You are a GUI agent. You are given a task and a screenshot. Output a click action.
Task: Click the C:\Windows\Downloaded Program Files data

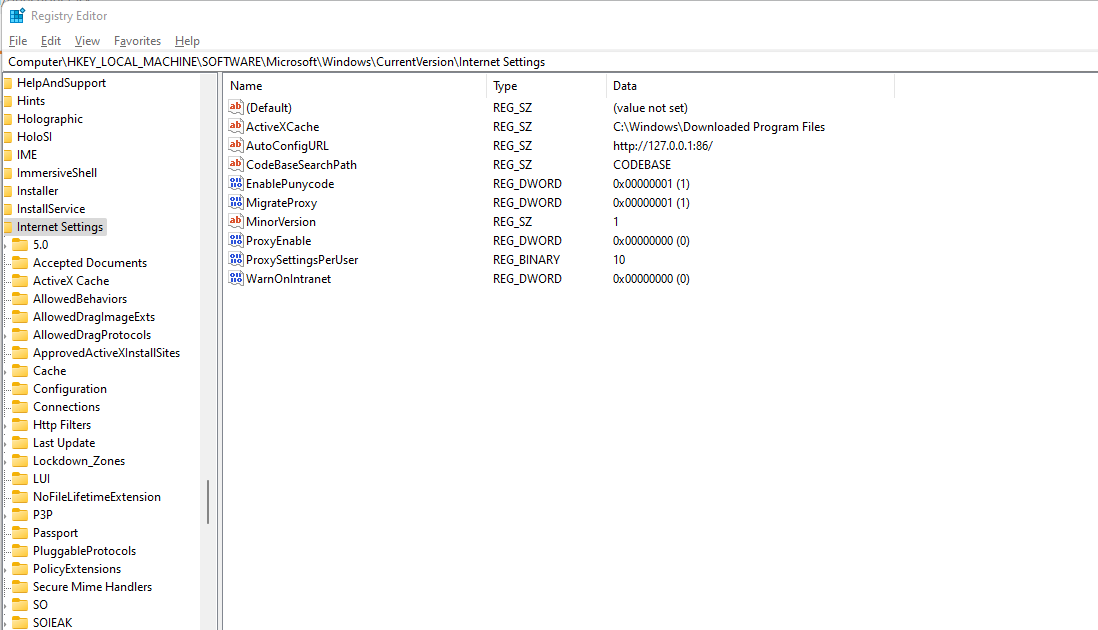[x=718, y=127]
